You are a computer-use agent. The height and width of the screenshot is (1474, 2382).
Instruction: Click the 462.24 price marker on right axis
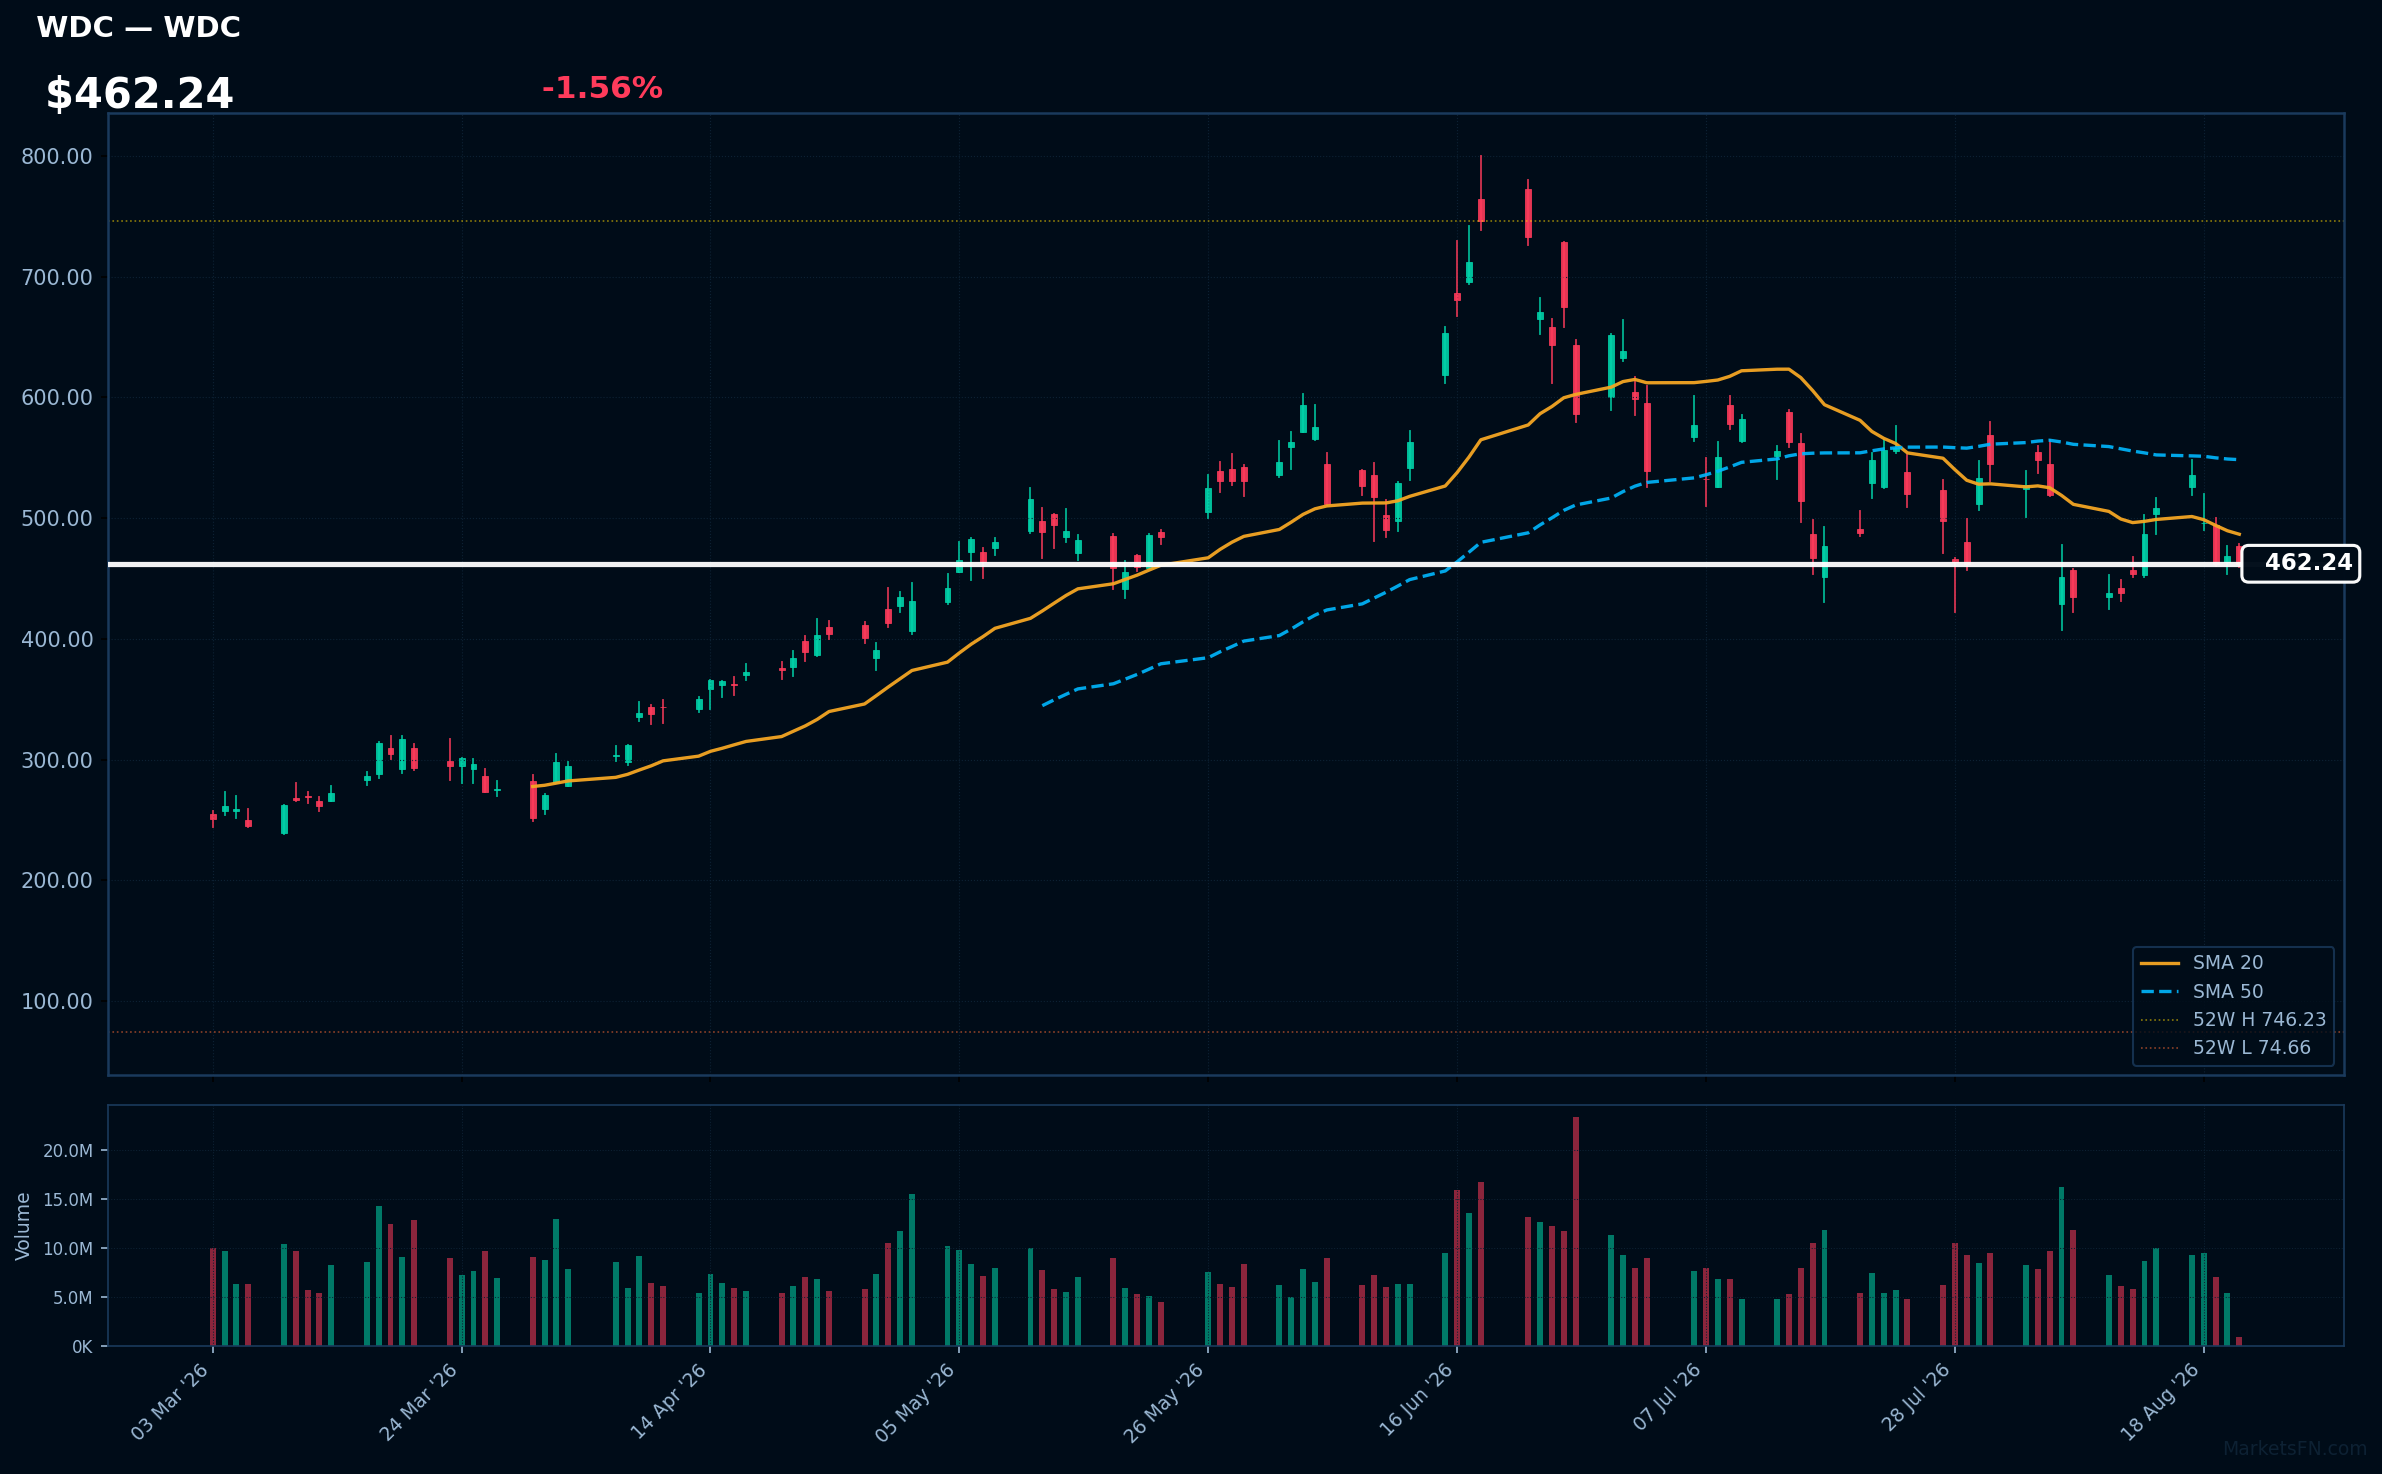click(2300, 563)
